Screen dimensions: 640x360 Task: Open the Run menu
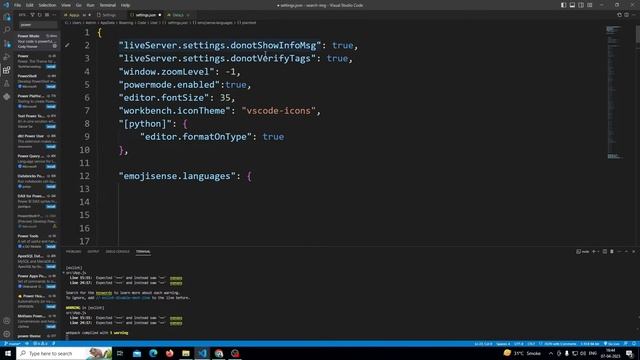click(x=91, y=5)
